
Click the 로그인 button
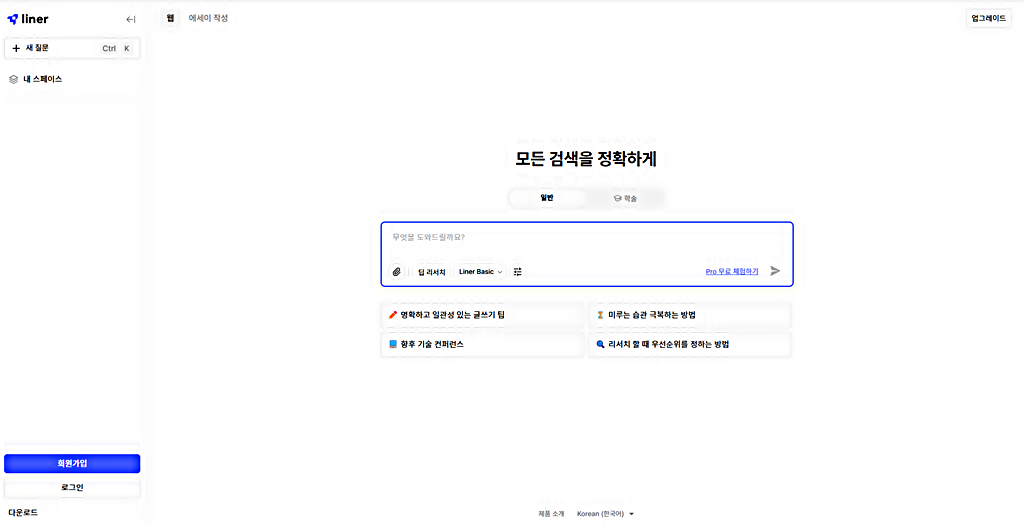[x=72, y=488]
